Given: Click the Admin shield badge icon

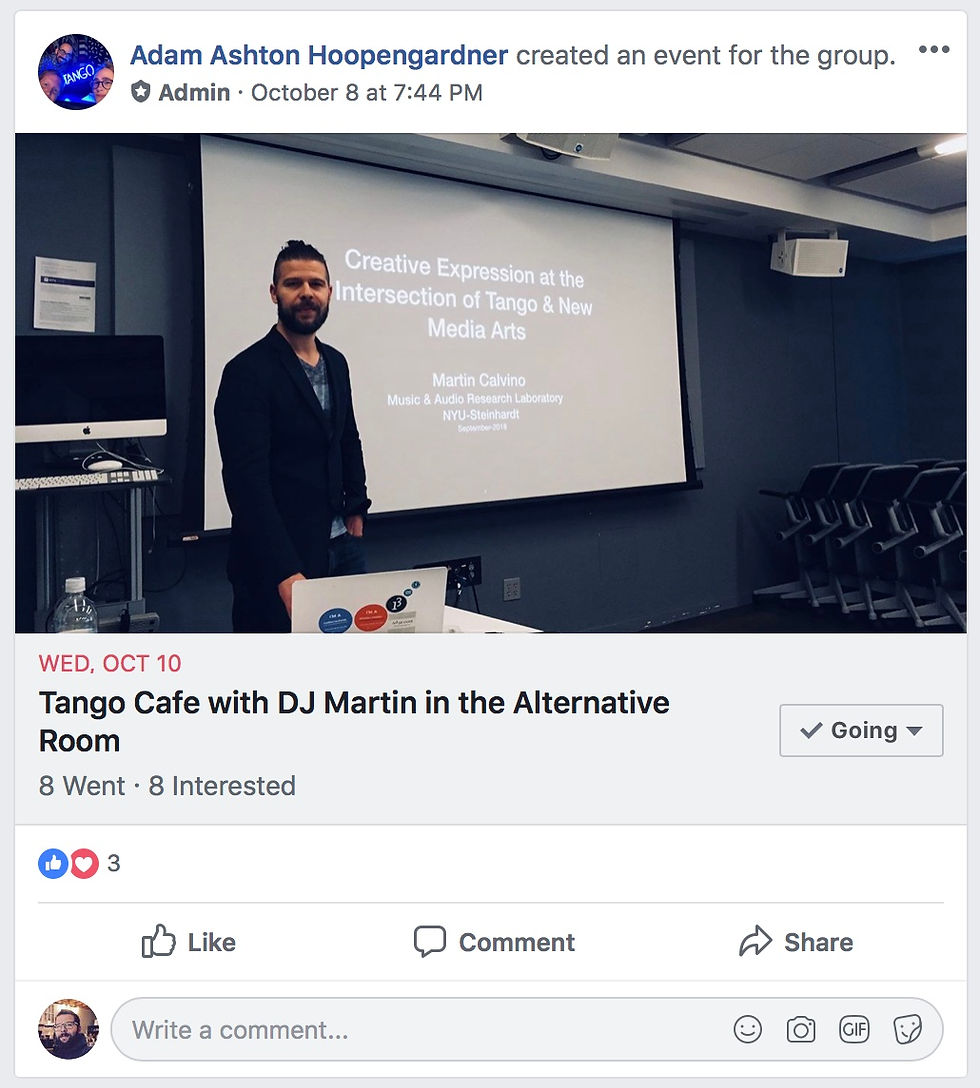Looking at the screenshot, I should coord(141,92).
